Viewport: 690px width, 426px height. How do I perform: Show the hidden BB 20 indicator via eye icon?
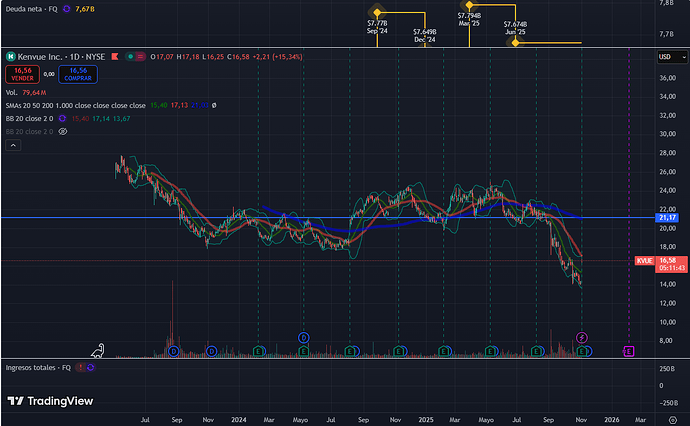(x=63, y=131)
